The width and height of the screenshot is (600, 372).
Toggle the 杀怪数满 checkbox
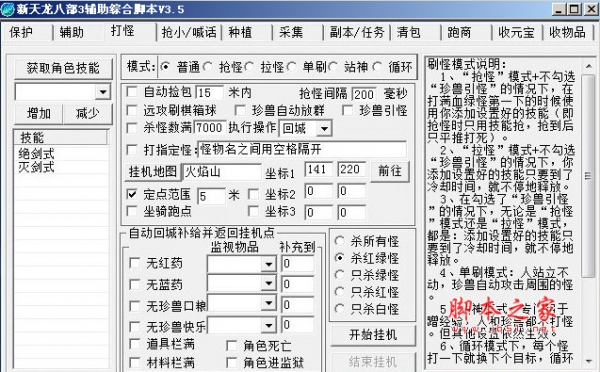pyautogui.click(x=132, y=127)
